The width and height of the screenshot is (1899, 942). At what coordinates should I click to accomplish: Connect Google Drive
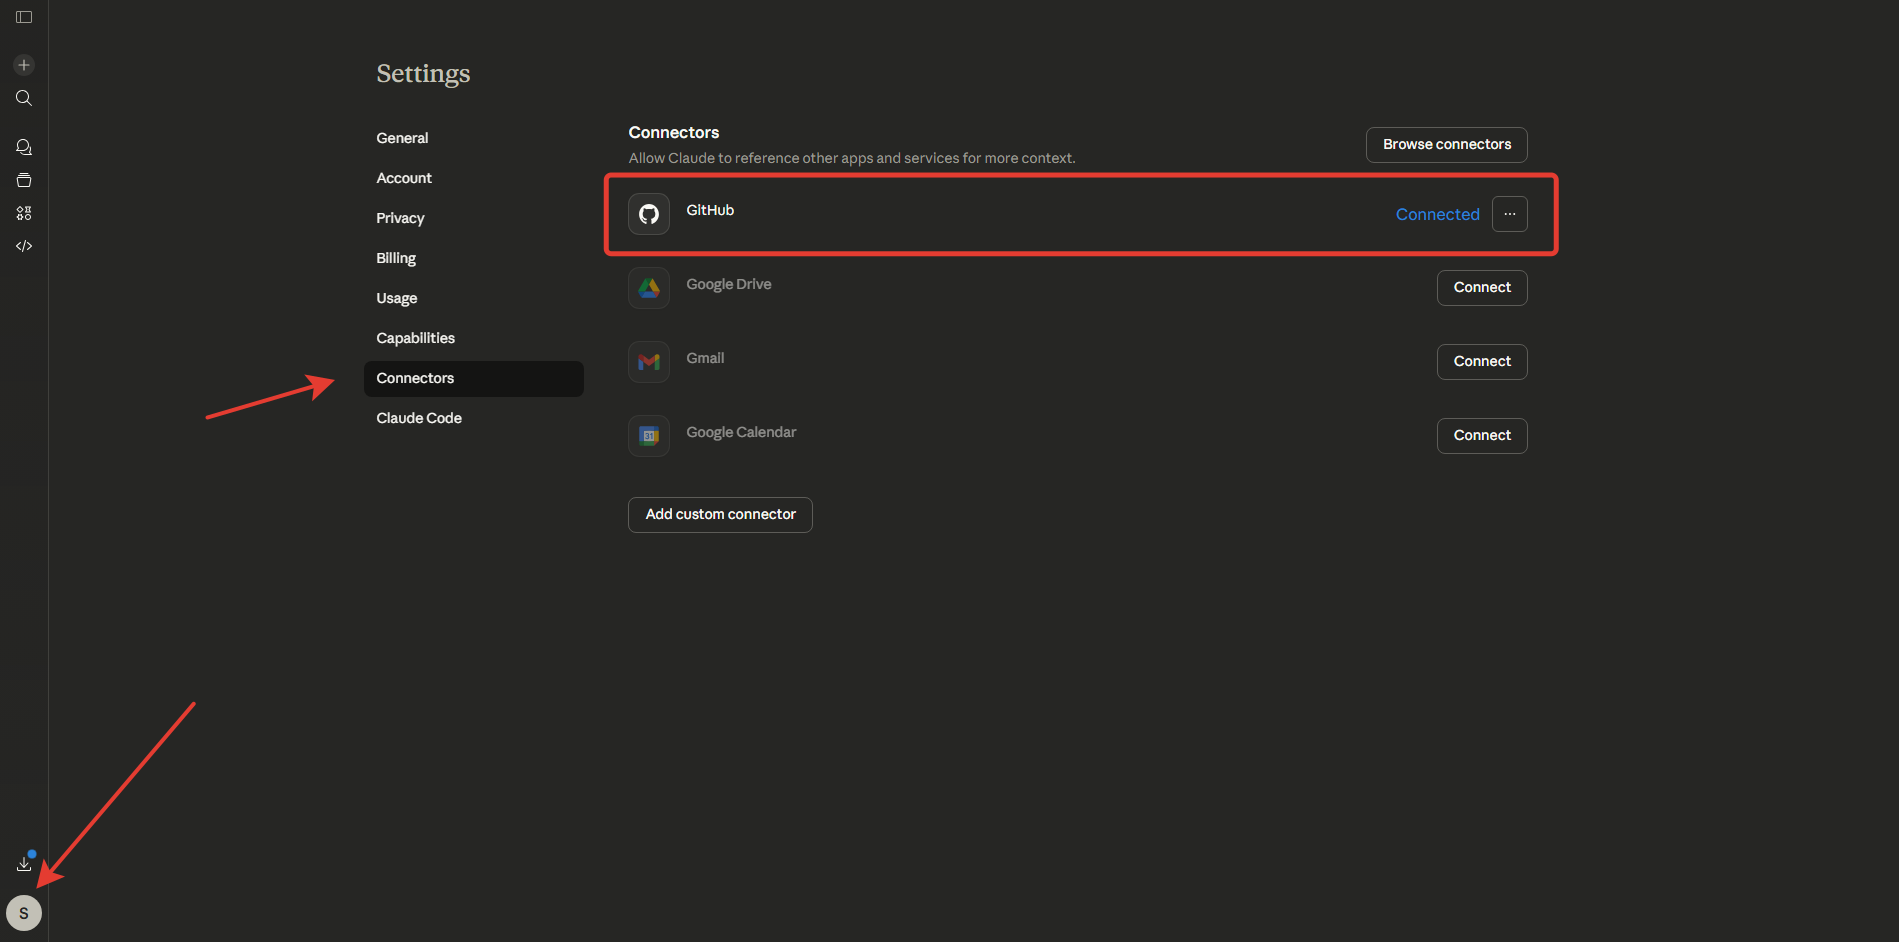[x=1482, y=288]
